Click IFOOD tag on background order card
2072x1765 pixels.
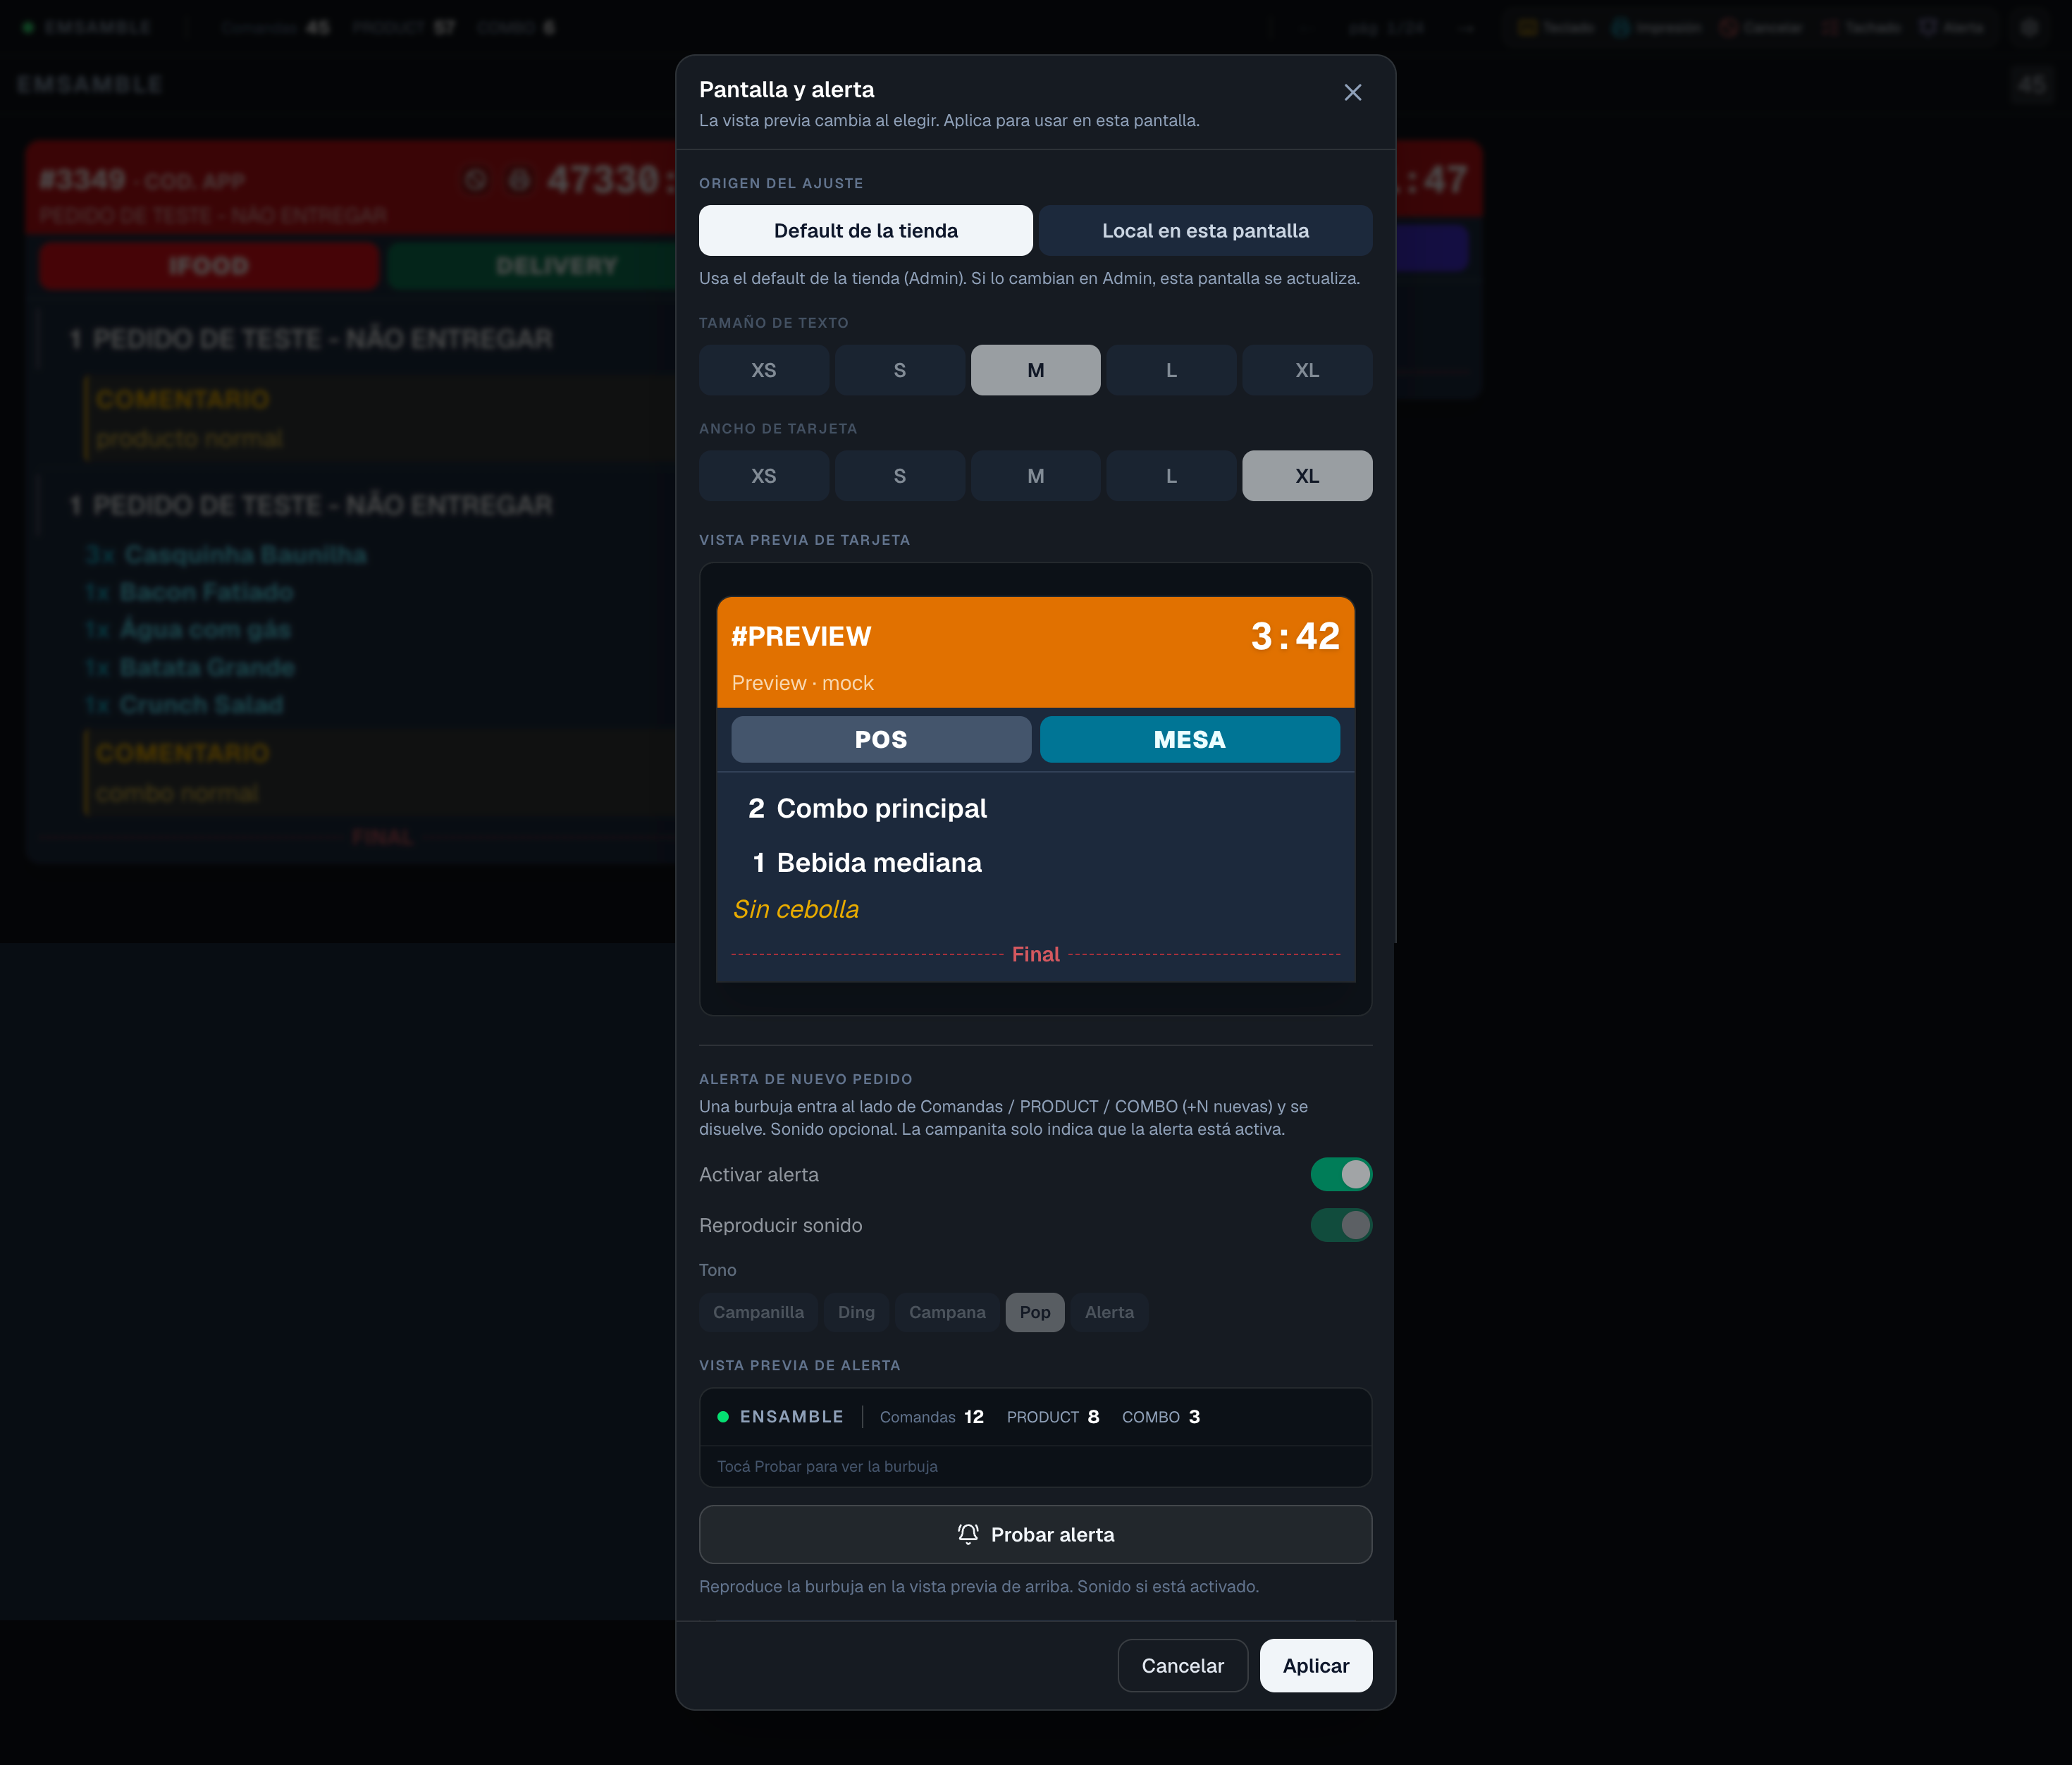coord(209,266)
